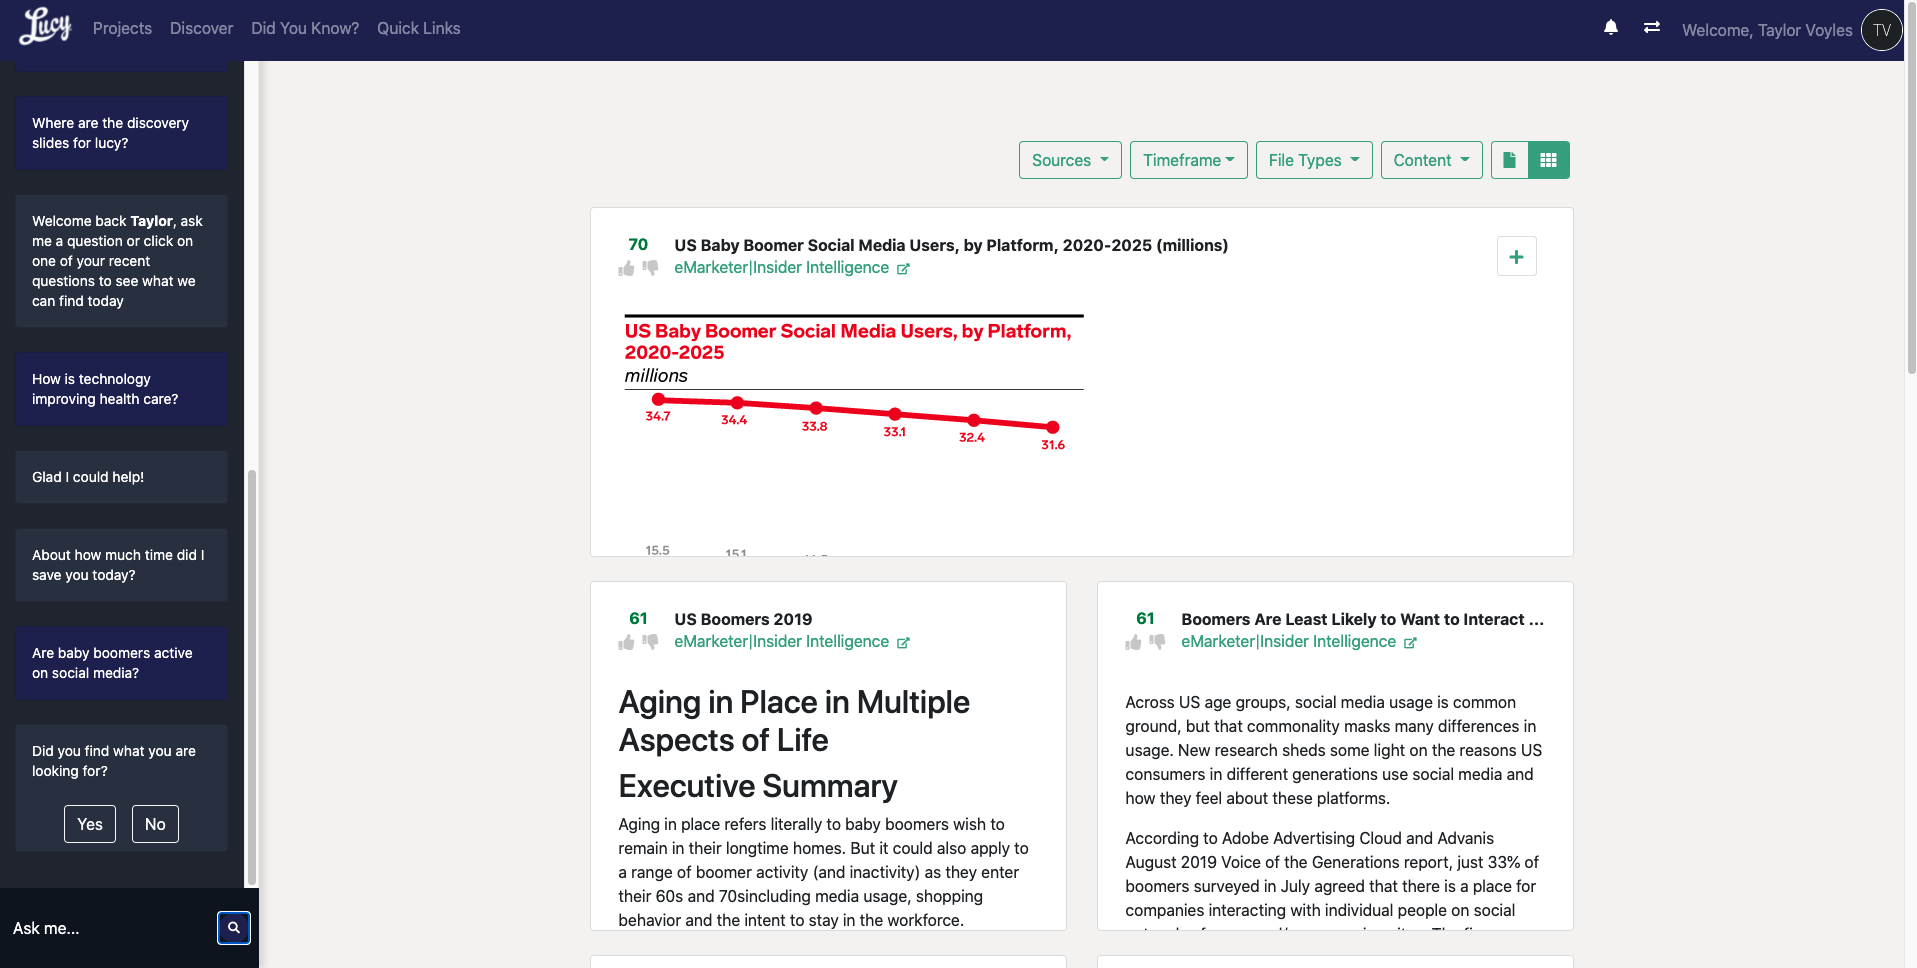Click the 'Aging in Place in Multiple Aspects of Life' heading

coord(794,721)
